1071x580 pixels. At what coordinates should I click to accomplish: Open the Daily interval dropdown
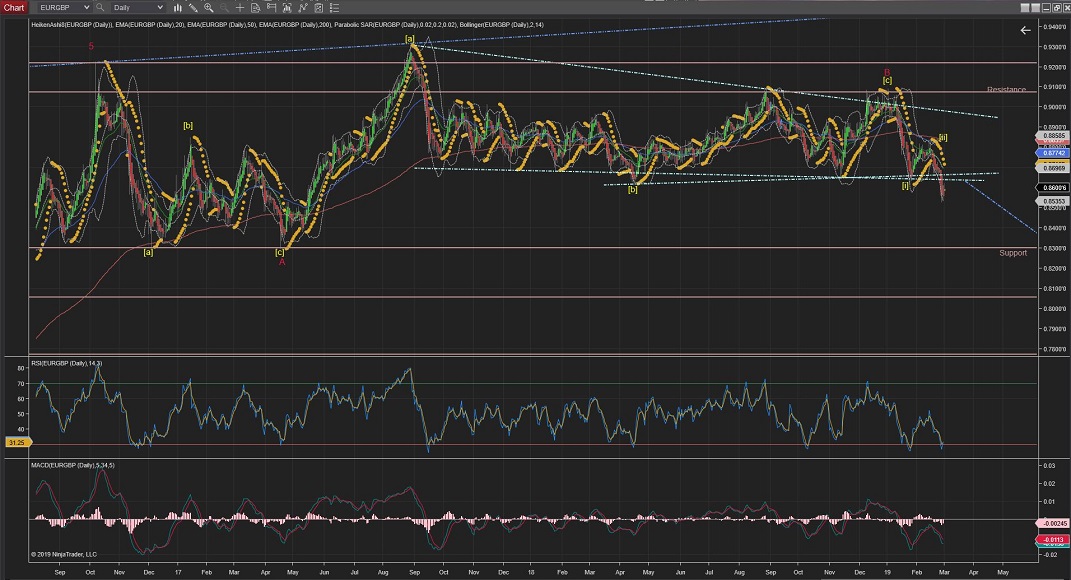point(138,8)
